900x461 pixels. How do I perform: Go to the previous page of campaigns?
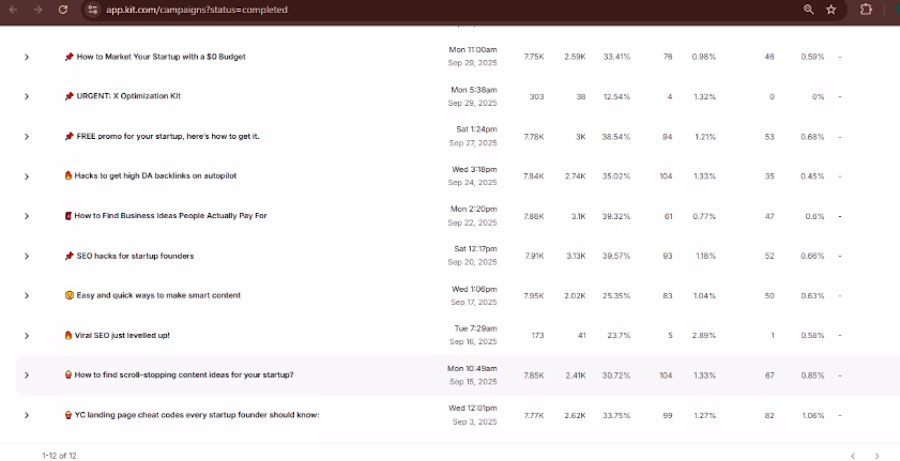pos(851,455)
